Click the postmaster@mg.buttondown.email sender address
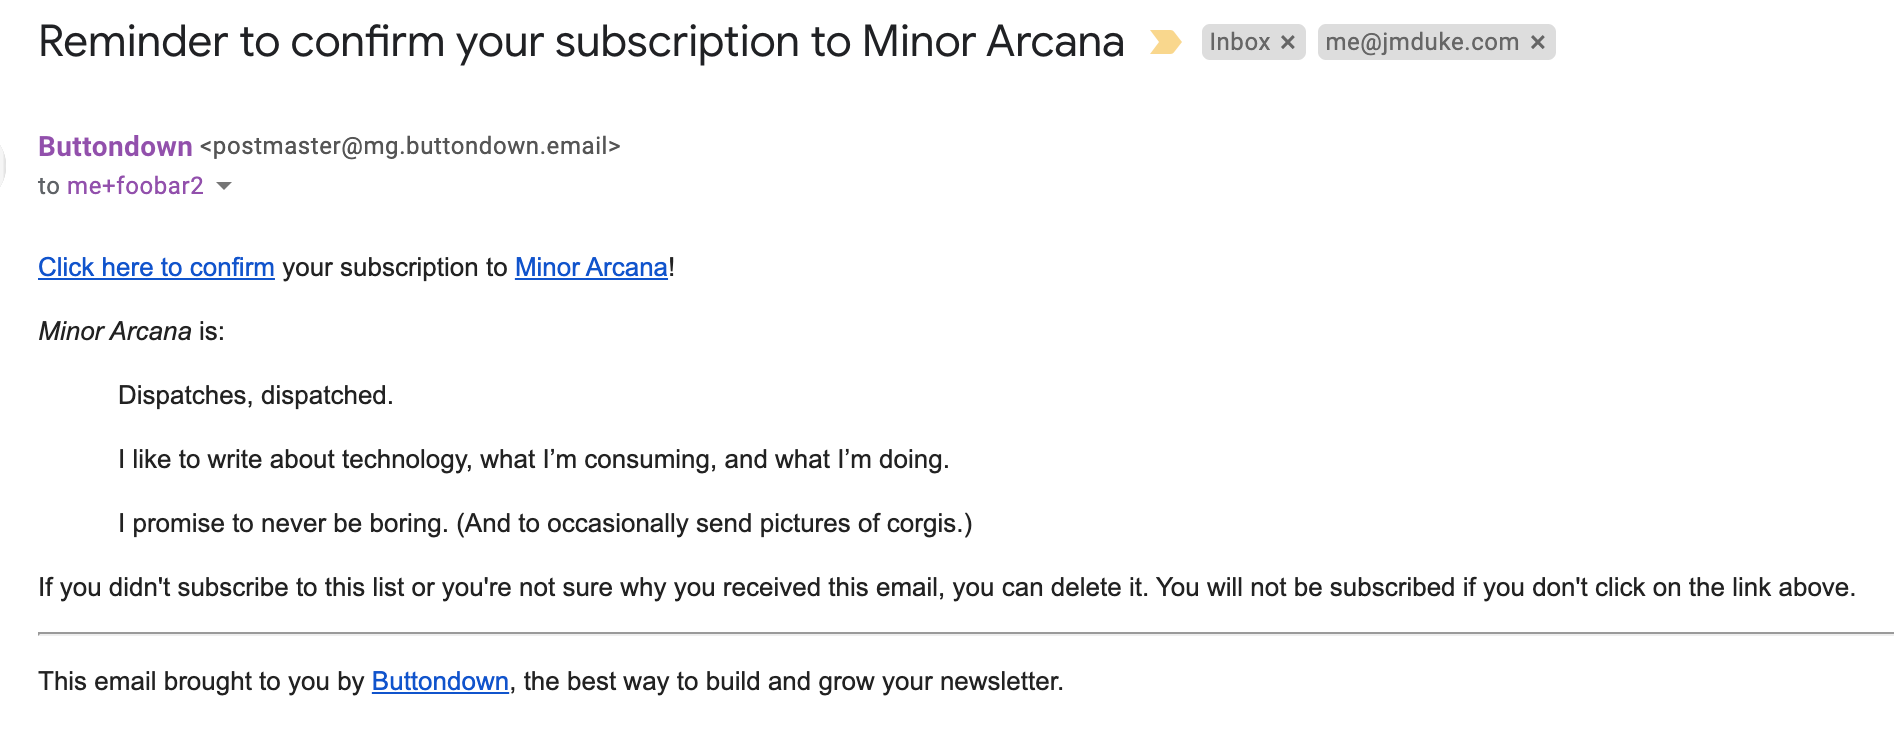This screenshot has height=738, width=1894. (410, 146)
